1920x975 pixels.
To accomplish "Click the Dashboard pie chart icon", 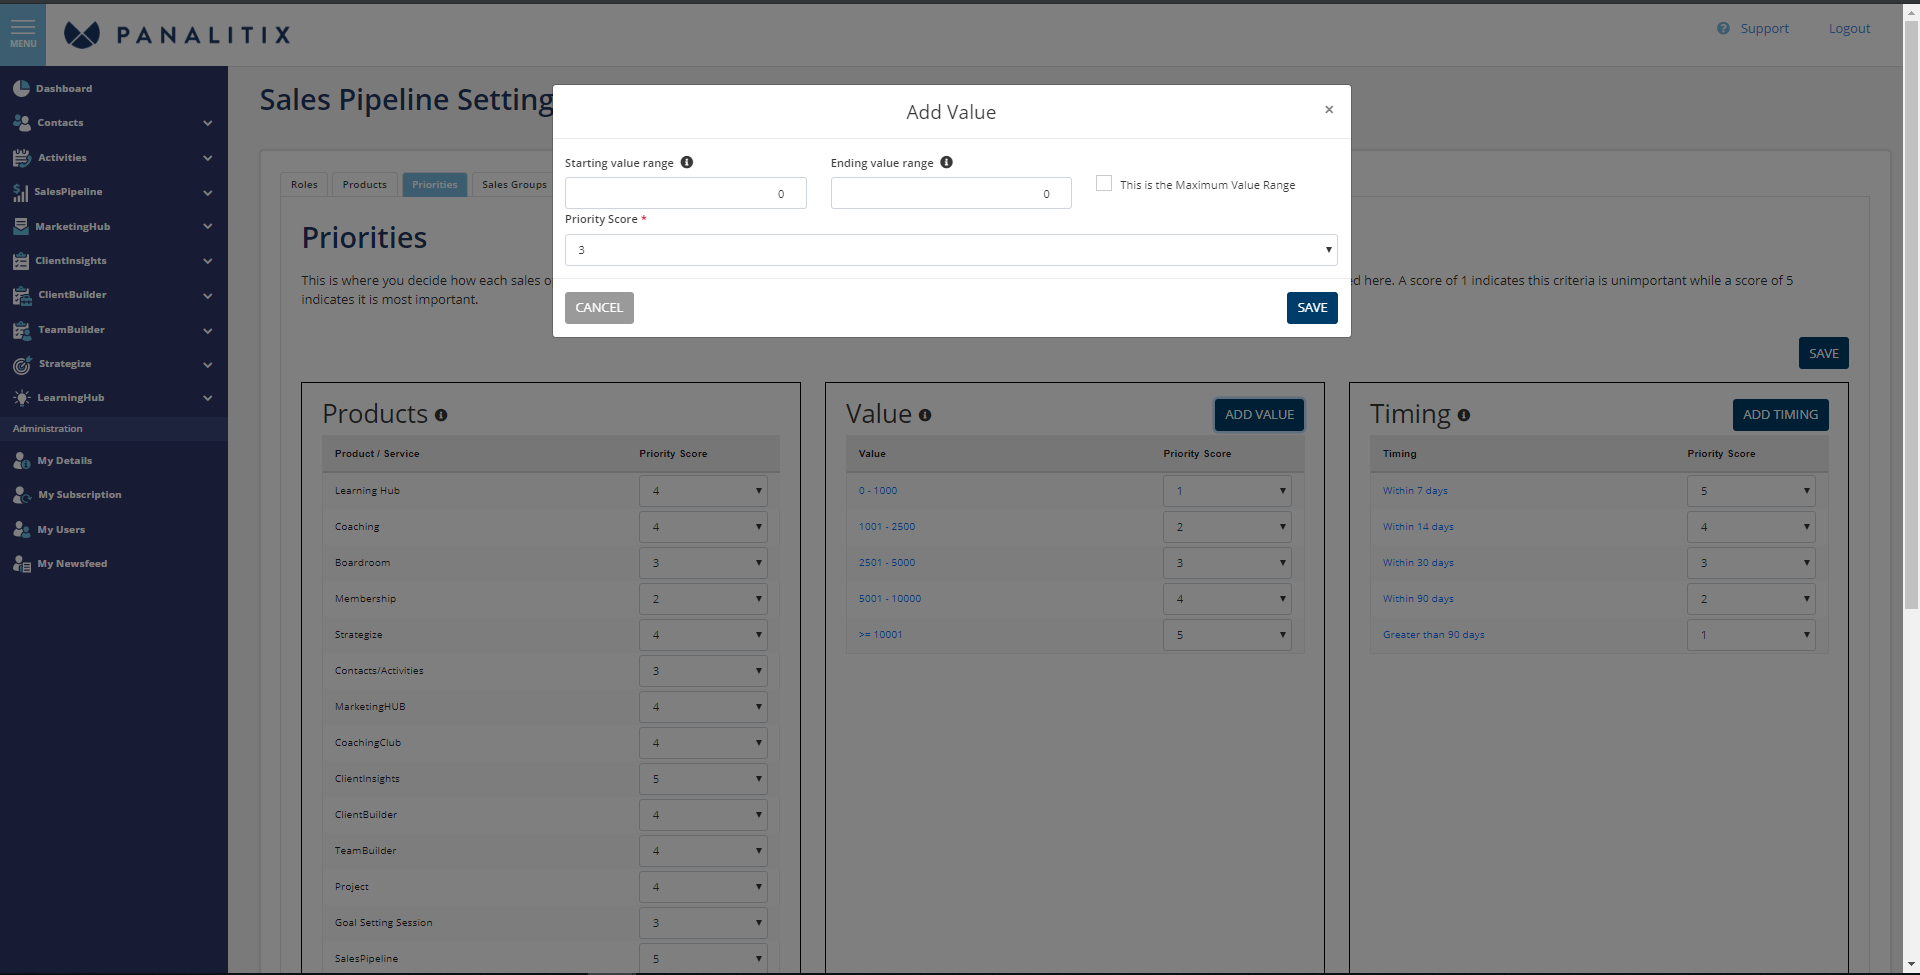I will pos(21,89).
